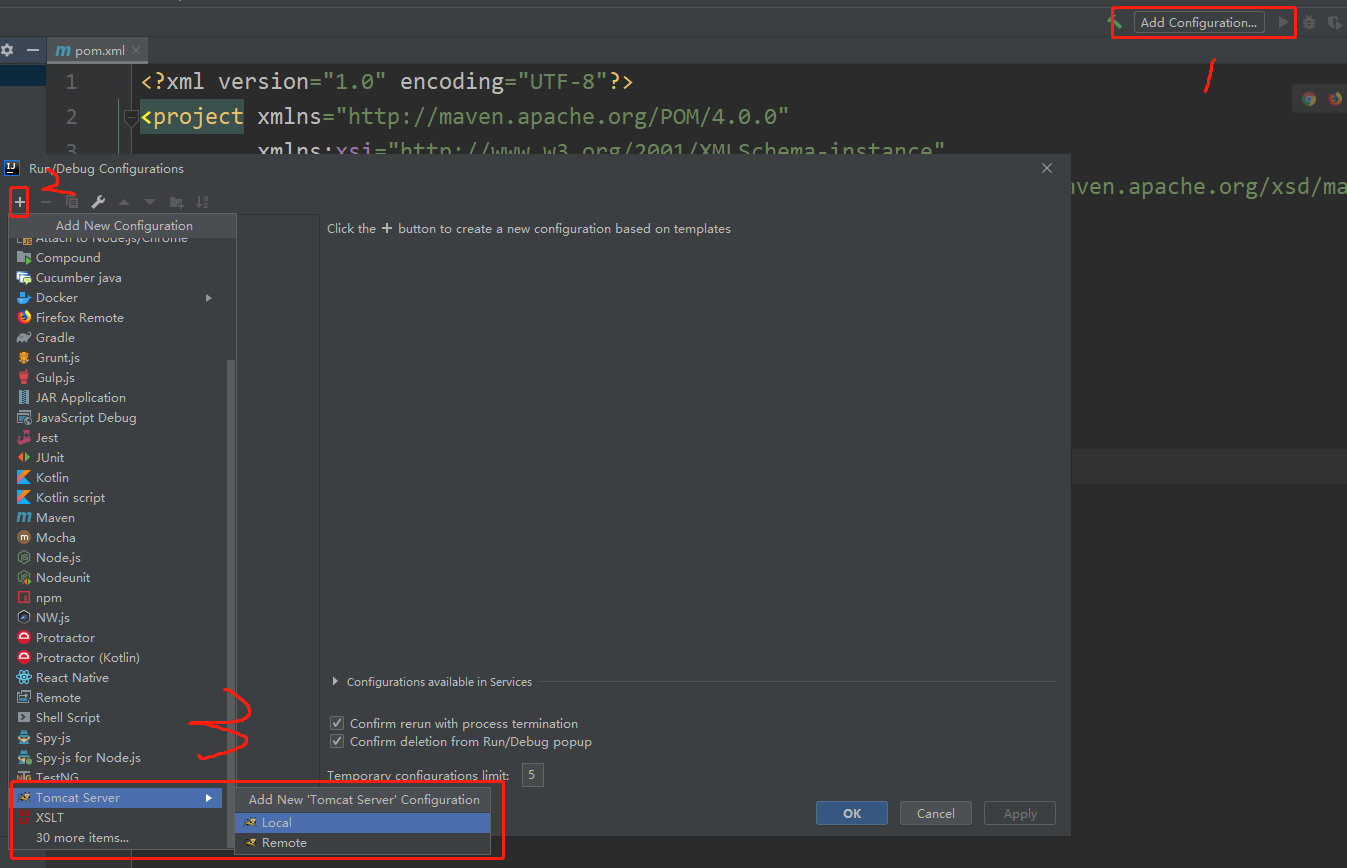Click the Apply button

pyautogui.click(x=1020, y=813)
